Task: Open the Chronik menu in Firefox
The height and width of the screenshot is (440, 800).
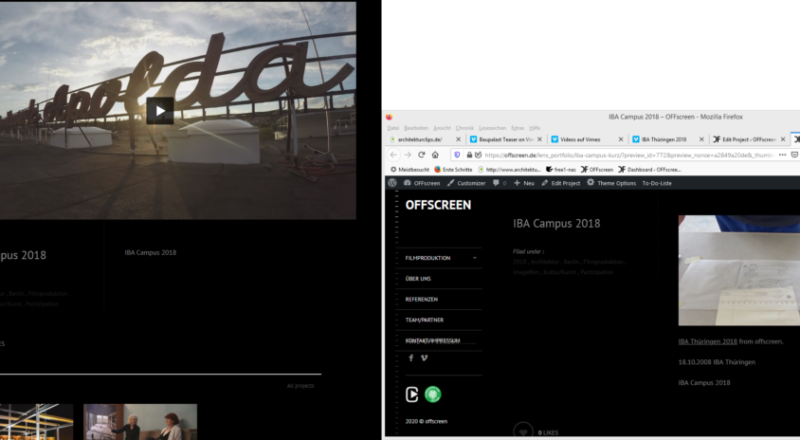Action: tap(464, 128)
